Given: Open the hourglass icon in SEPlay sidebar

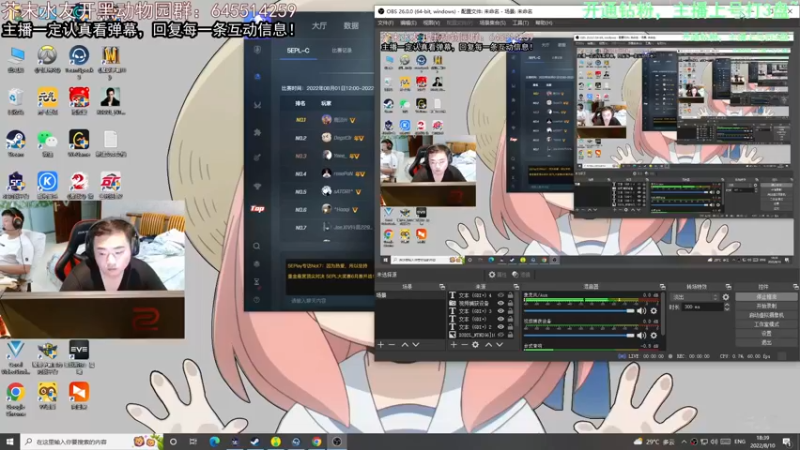Looking at the screenshot, I should coord(257,282).
